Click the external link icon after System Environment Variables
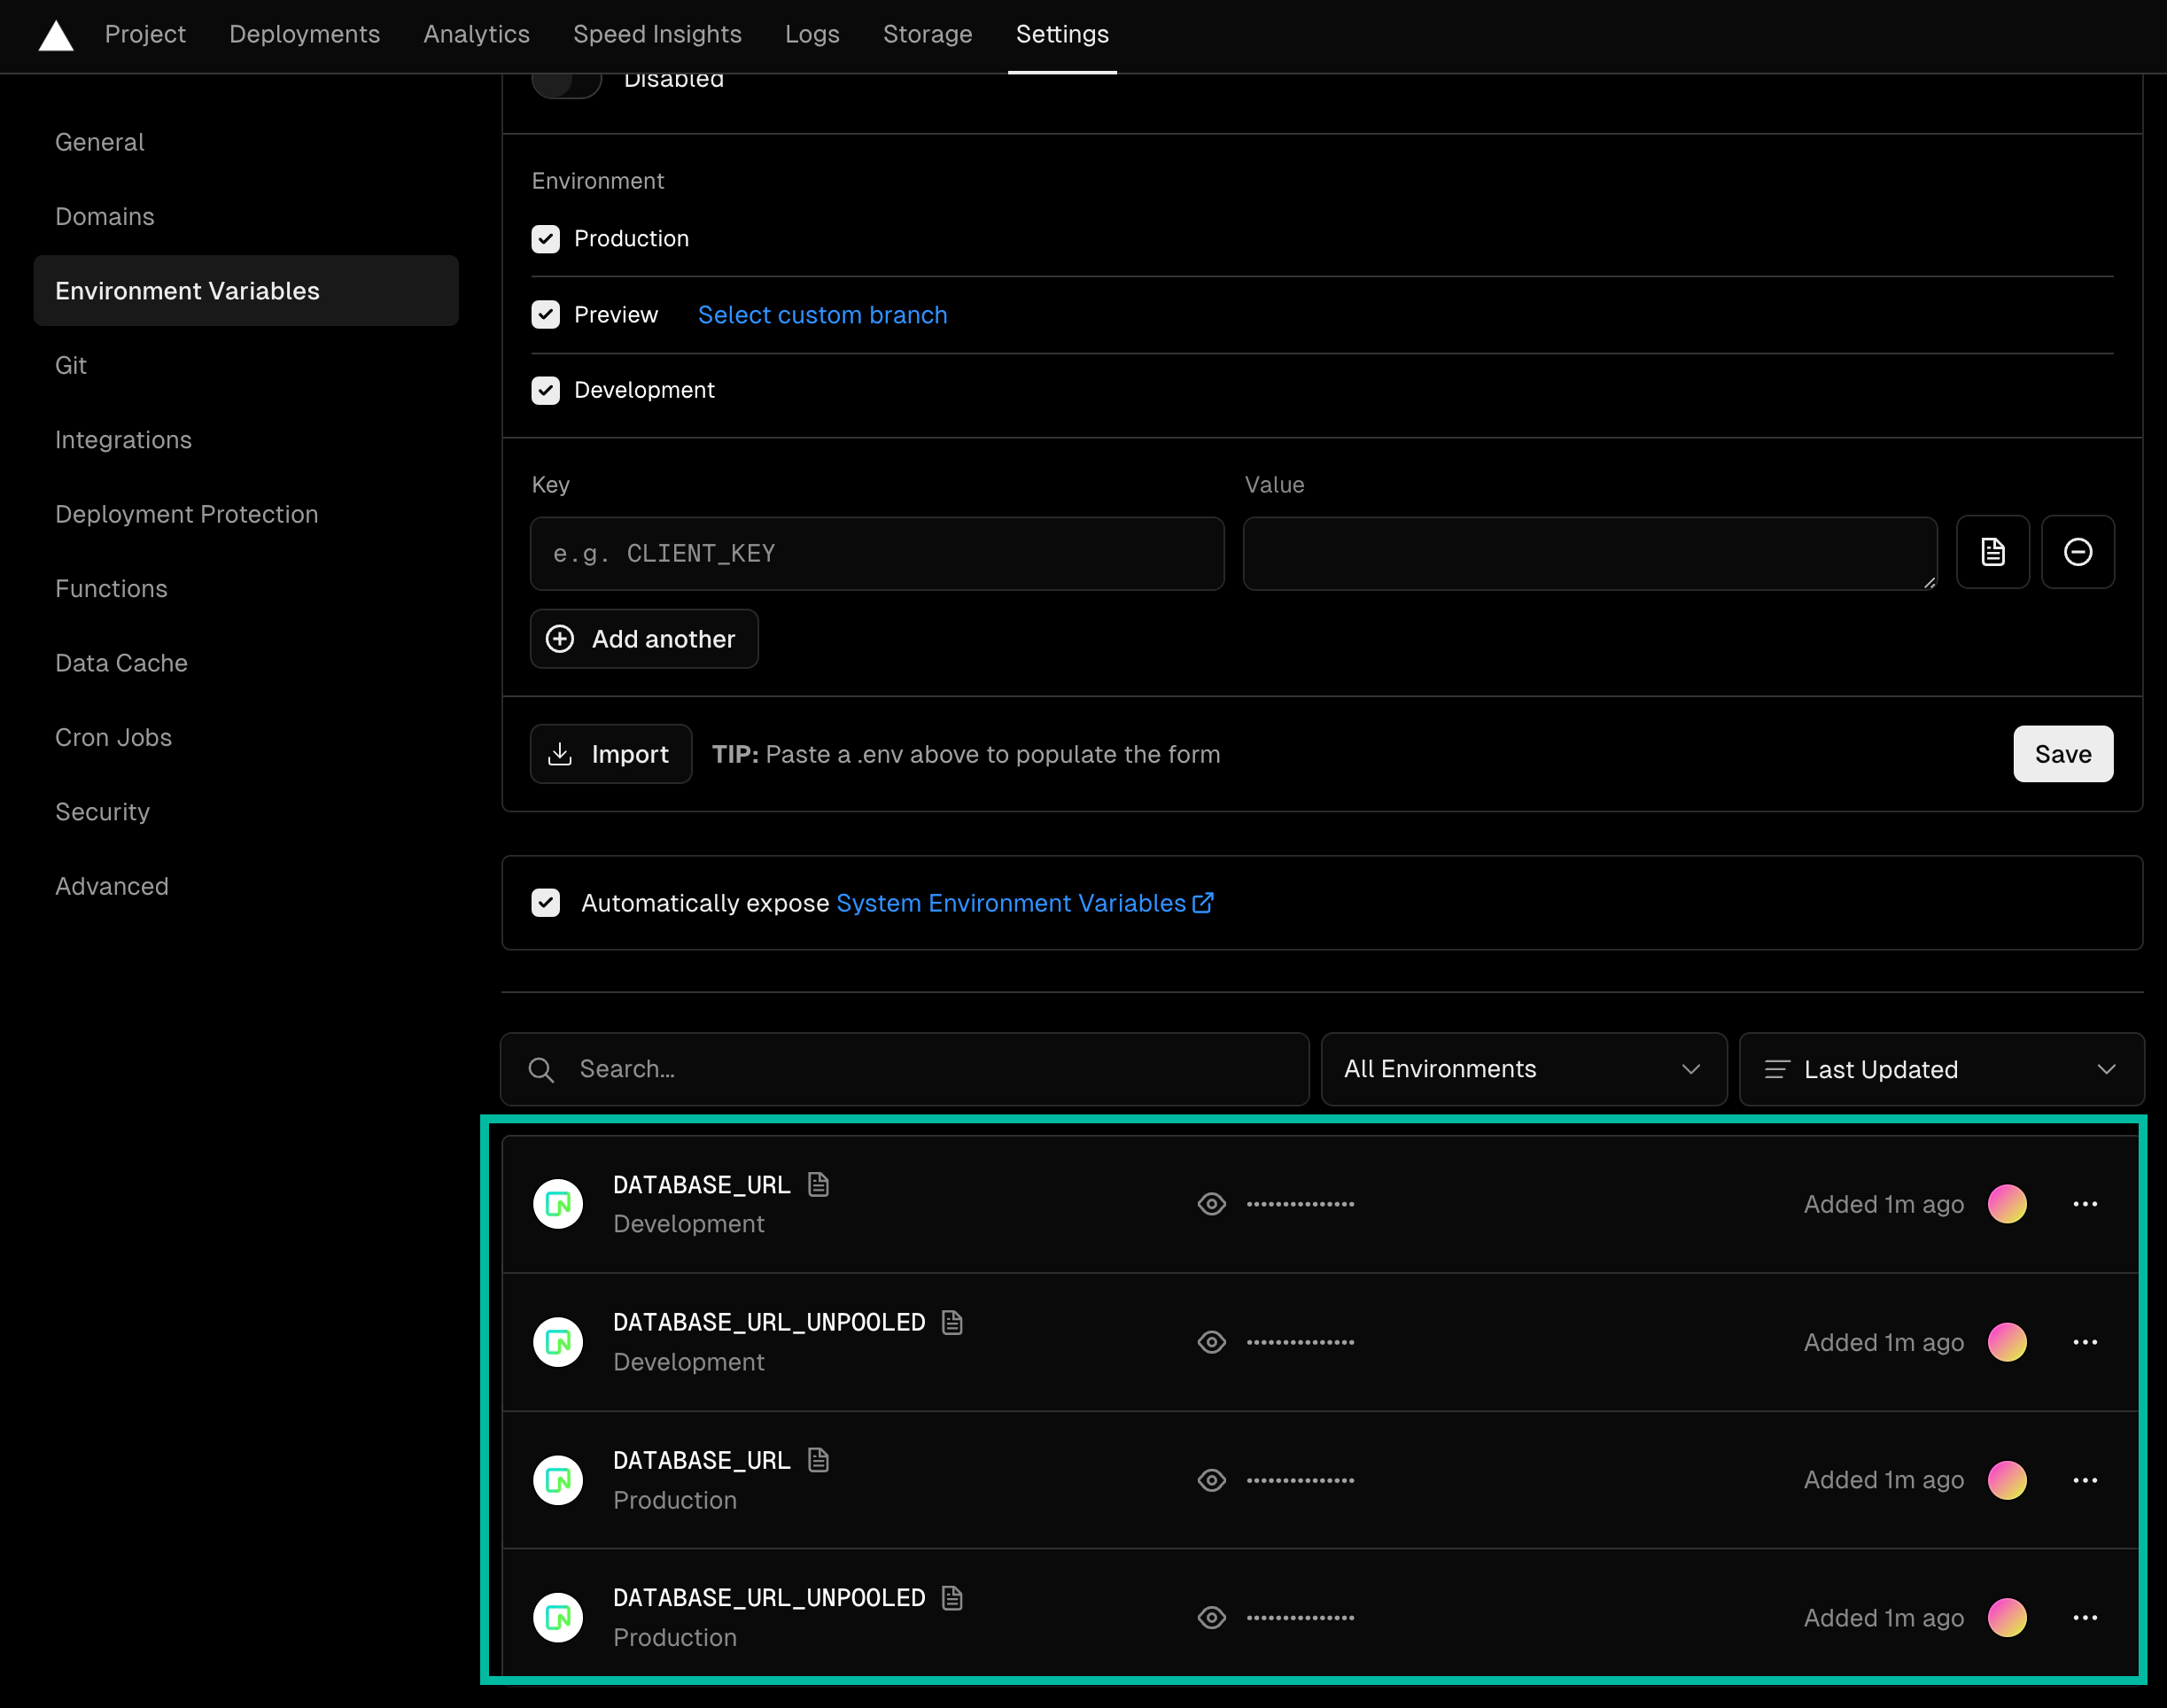The width and height of the screenshot is (2167, 1708). tap(1203, 903)
